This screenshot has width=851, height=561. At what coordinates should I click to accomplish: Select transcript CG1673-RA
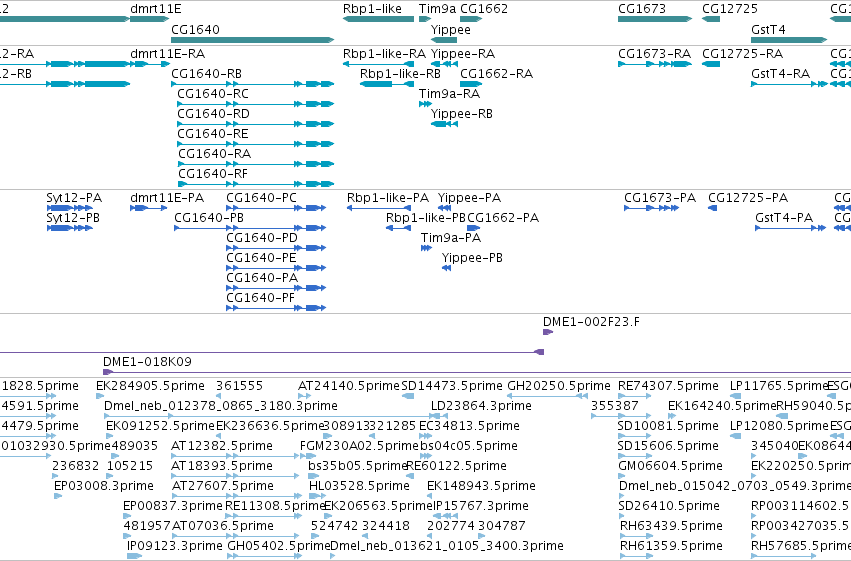pos(655,64)
